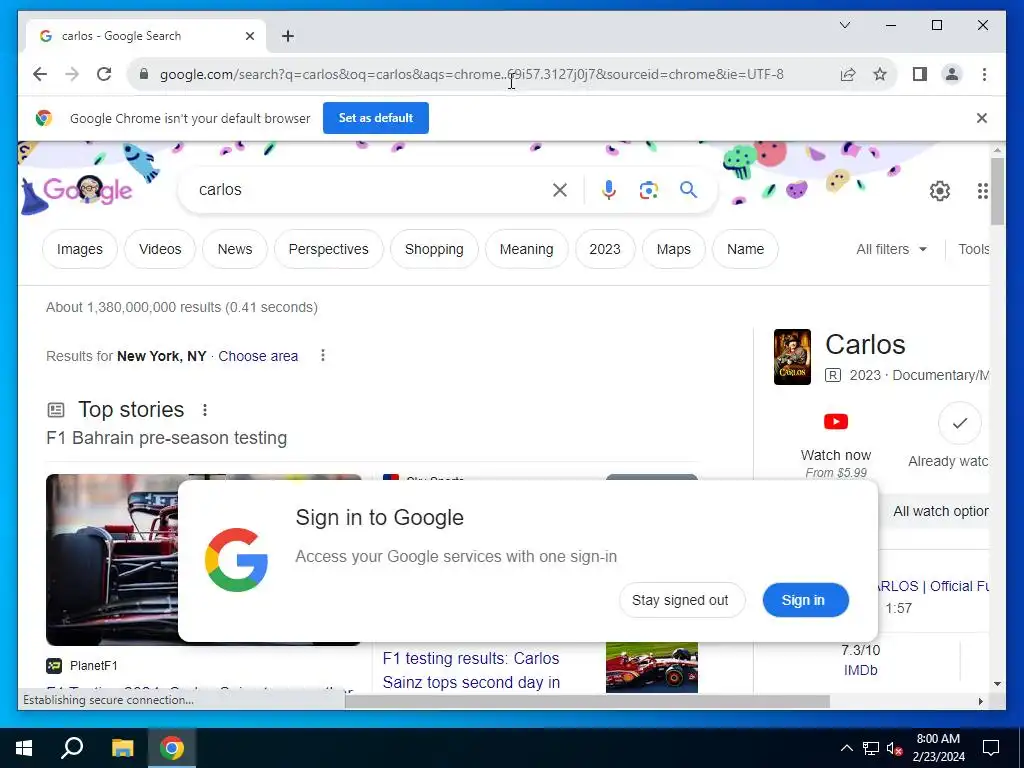Open the Windows Start menu
The height and width of the screenshot is (768, 1024).
click(x=24, y=748)
